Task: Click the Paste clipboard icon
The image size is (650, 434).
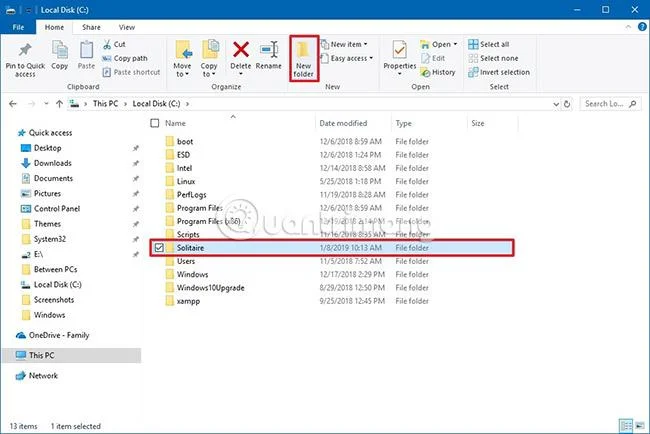Action: [x=86, y=51]
